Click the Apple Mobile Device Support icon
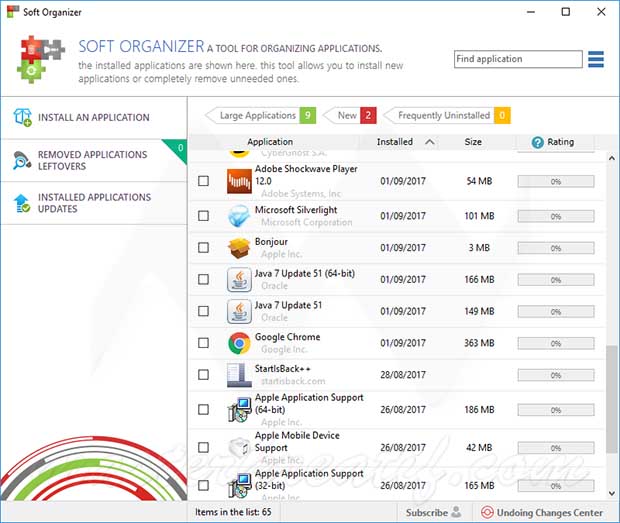Screen dimensions: 620x523 pyautogui.click(x=239, y=447)
